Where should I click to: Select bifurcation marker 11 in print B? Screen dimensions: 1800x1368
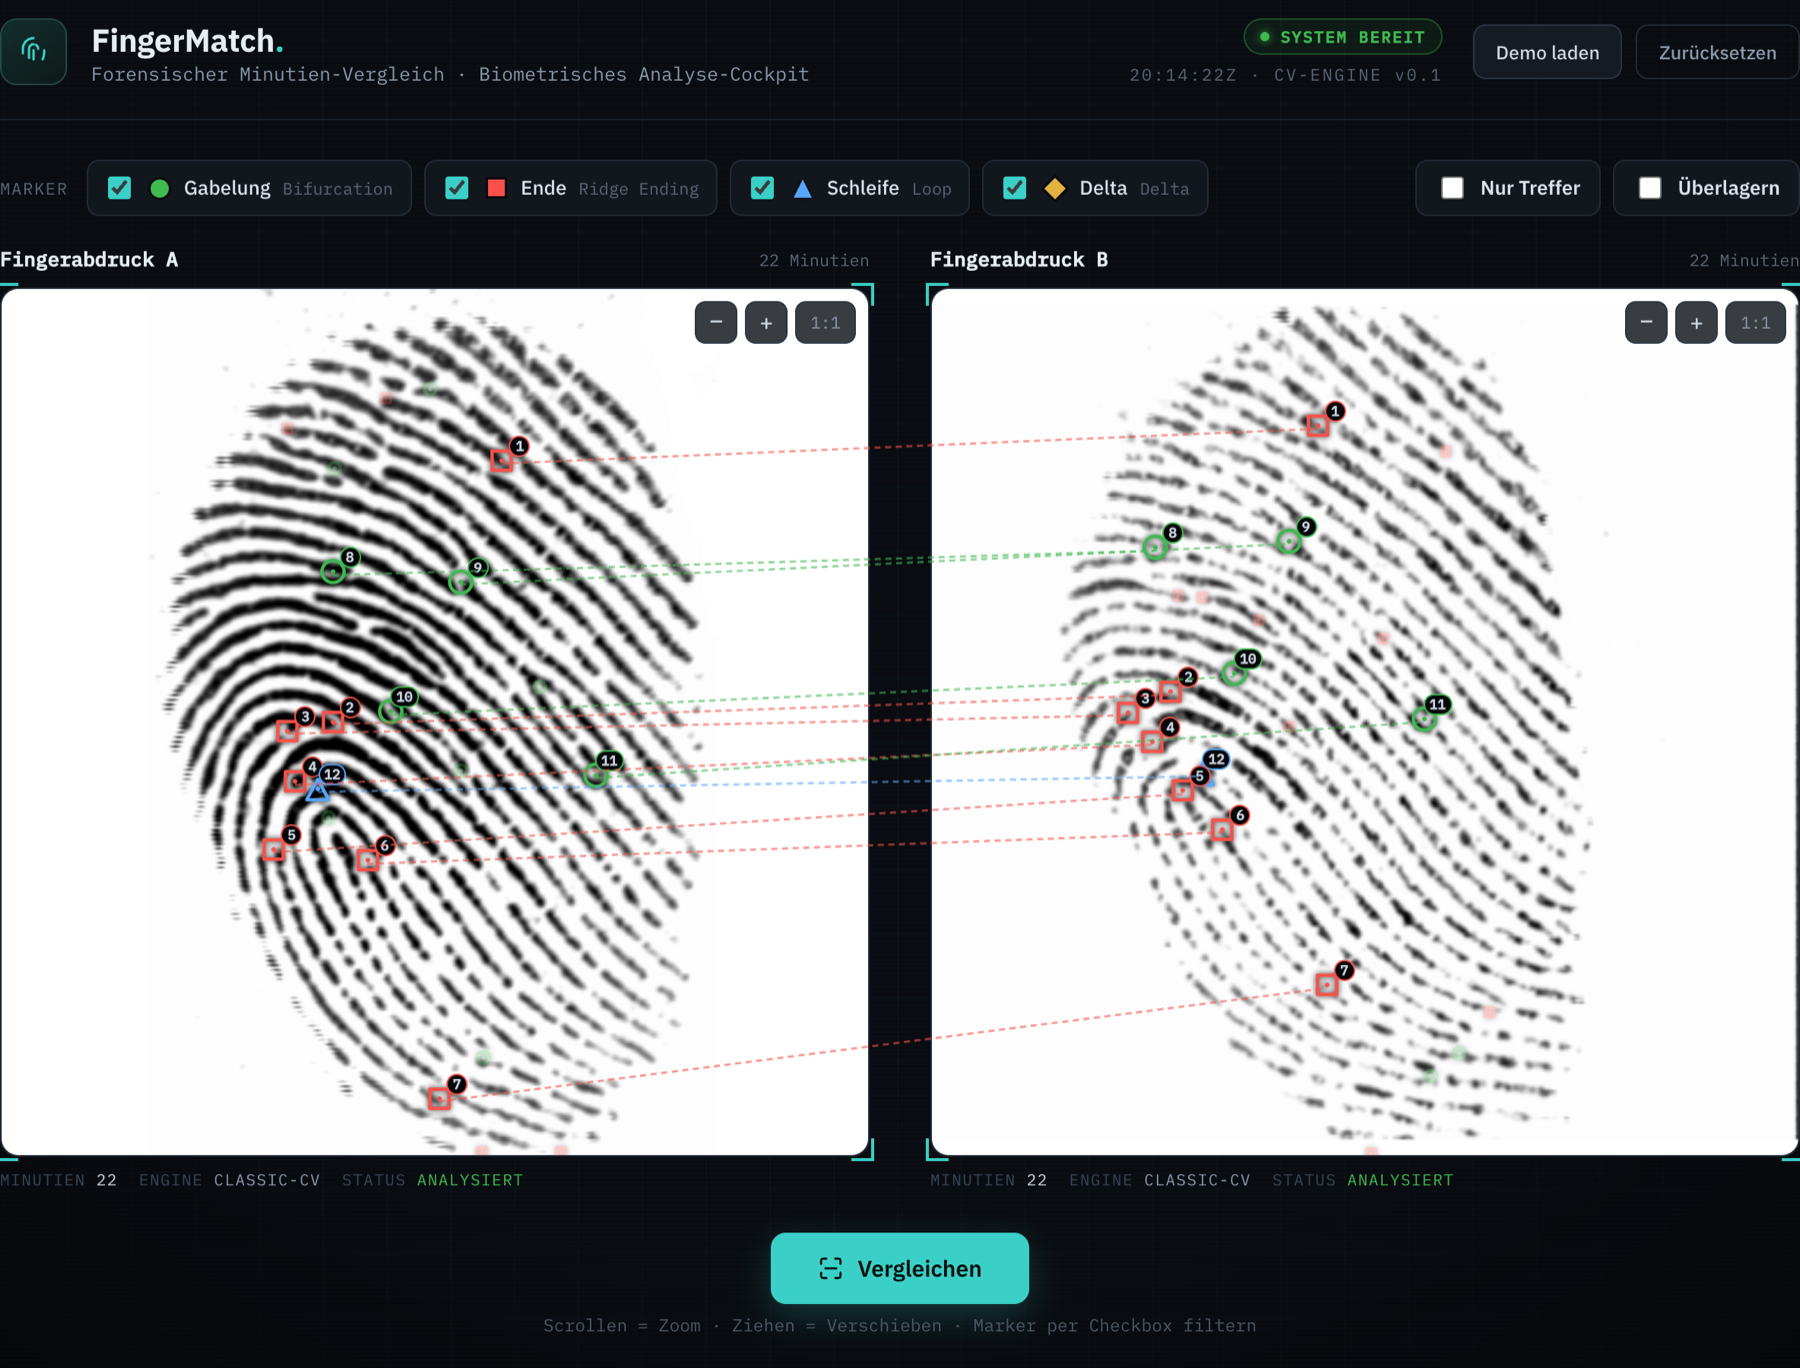click(x=1424, y=719)
